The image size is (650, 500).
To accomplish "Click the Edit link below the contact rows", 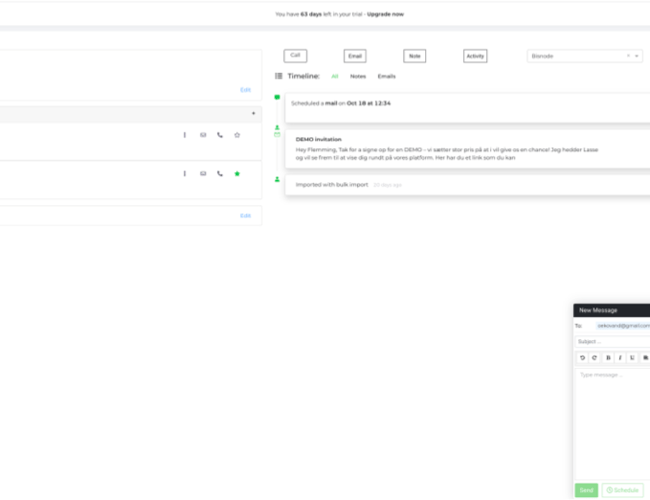I will point(245,216).
